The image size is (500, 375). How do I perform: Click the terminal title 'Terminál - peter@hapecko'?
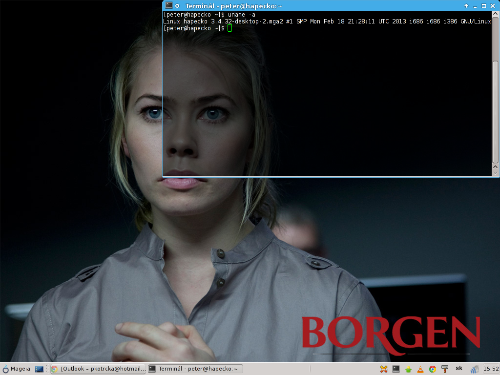coord(234,6)
